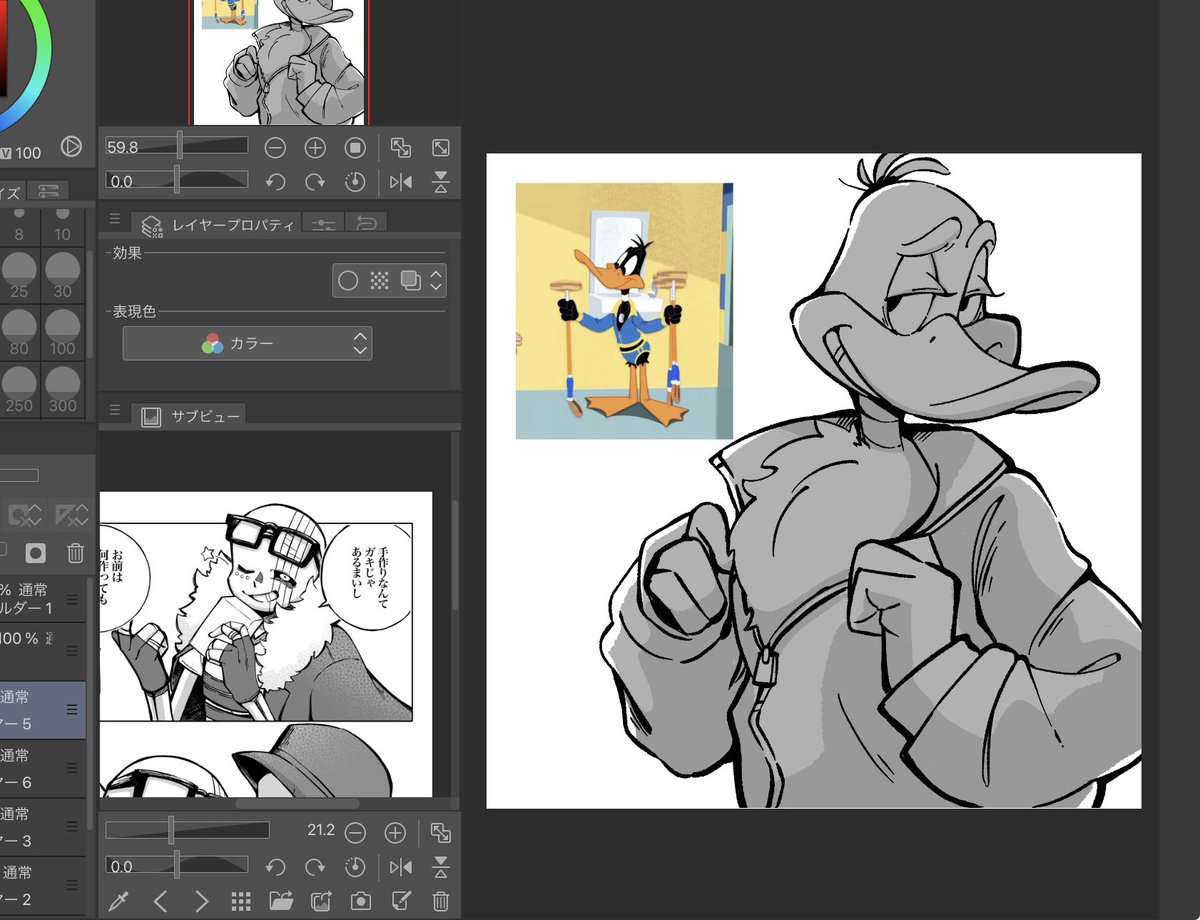Toggle horizontal flip in Navigator
This screenshot has width=1200, height=920.
pyautogui.click(x=400, y=182)
